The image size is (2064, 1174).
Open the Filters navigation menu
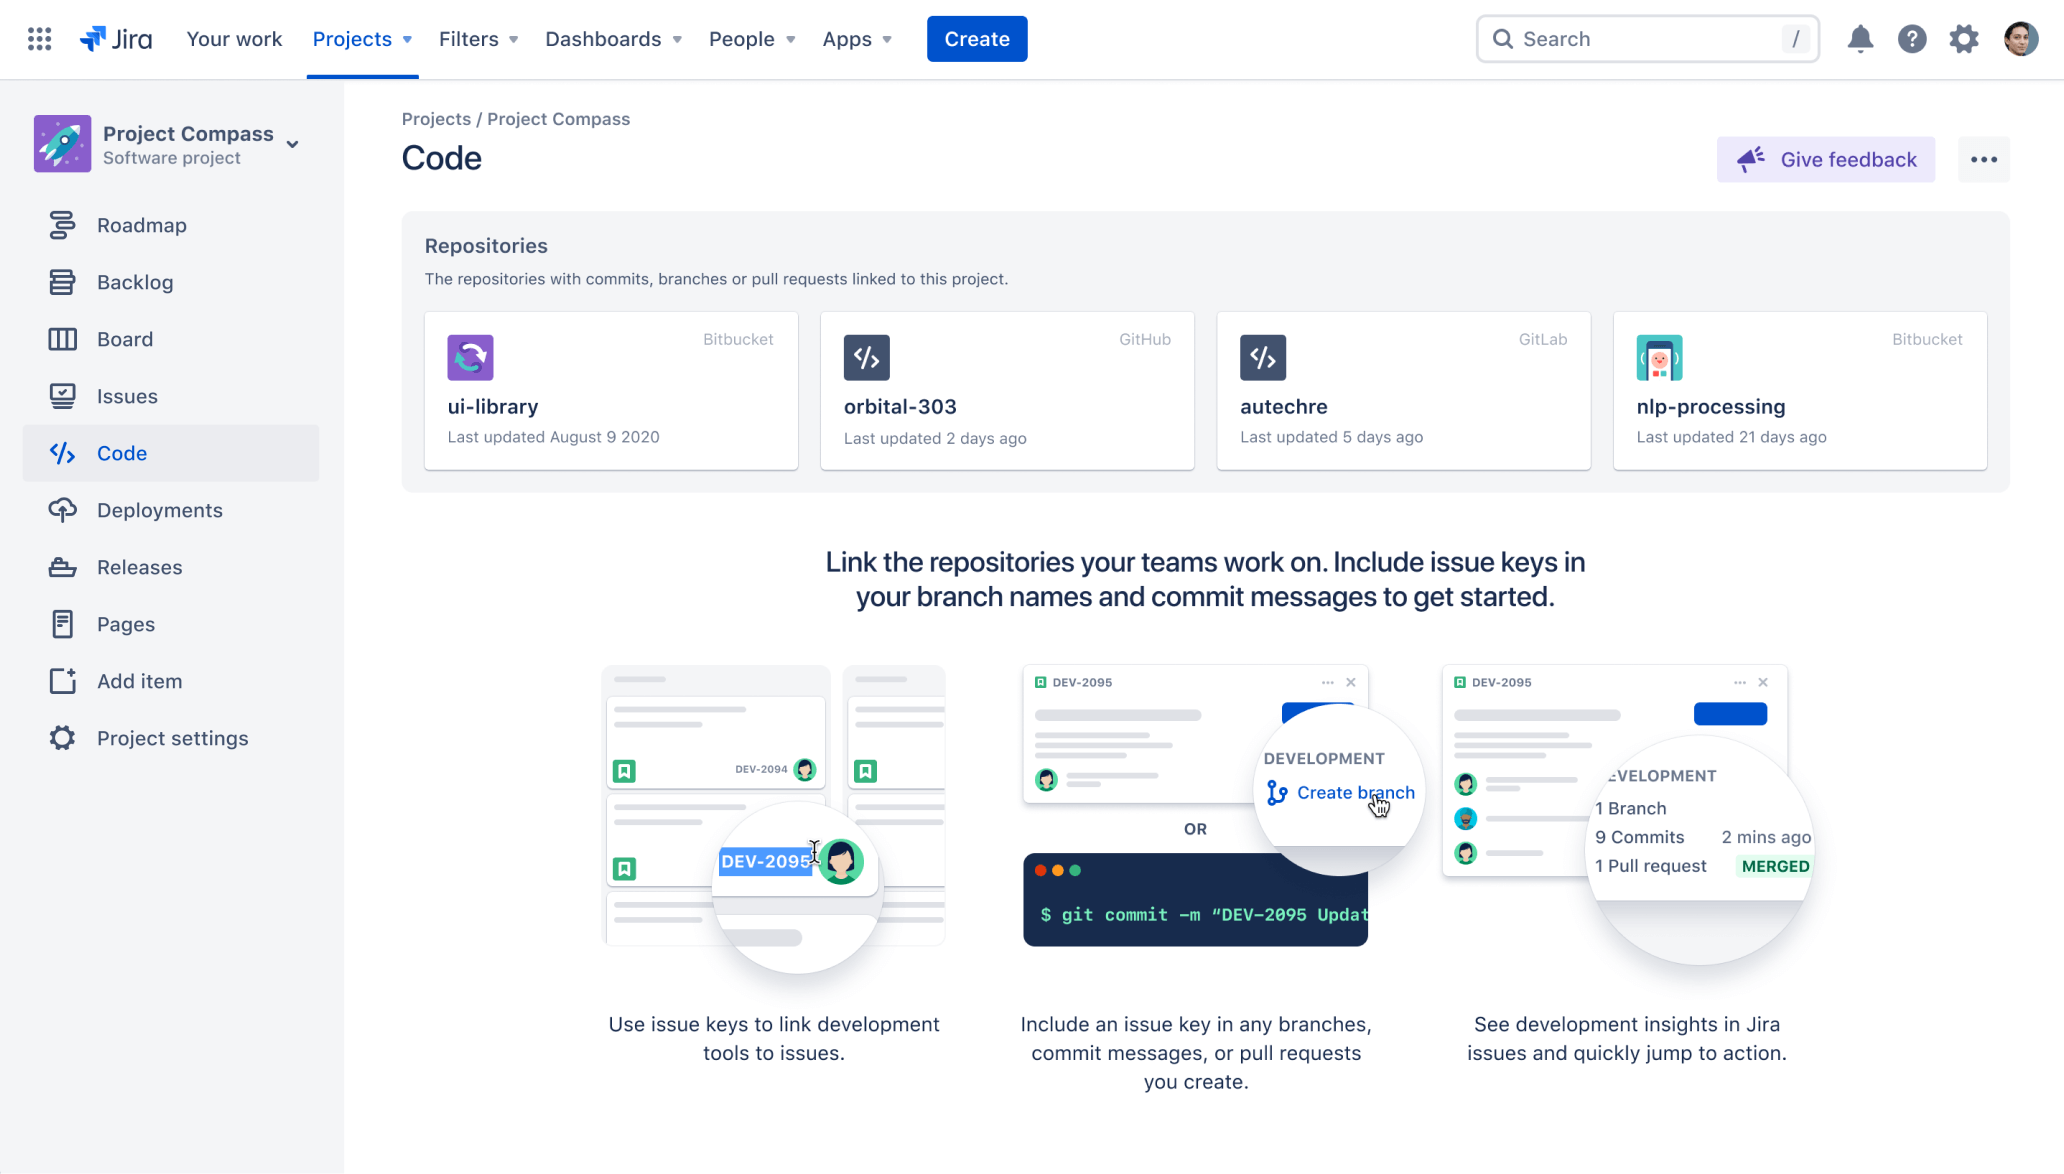coord(479,38)
